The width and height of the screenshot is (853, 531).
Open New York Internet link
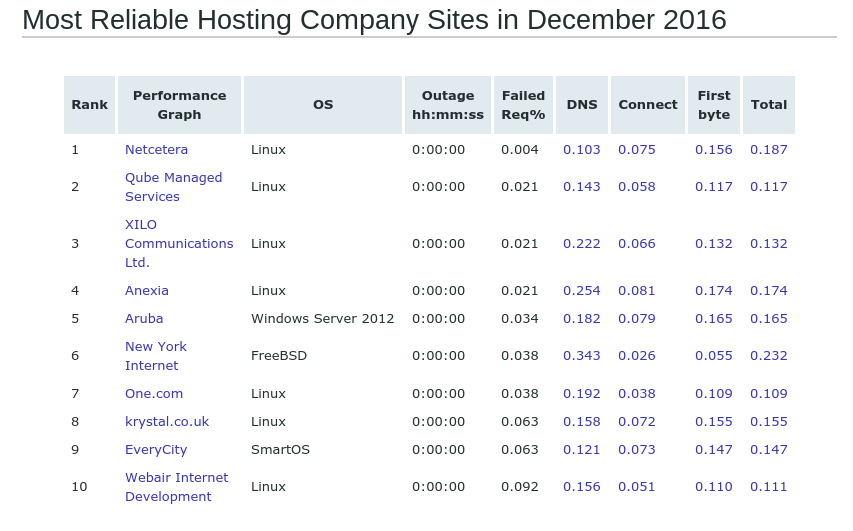(156, 356)
